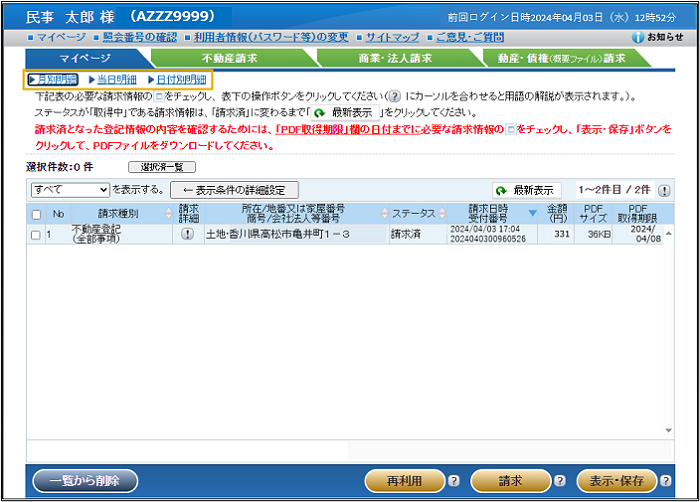Image resolution: width=700 pixels, height=502 pixels.
Task: Click the 請求詳細 exclamation icon in row 1
Action: tap(187, 234)
